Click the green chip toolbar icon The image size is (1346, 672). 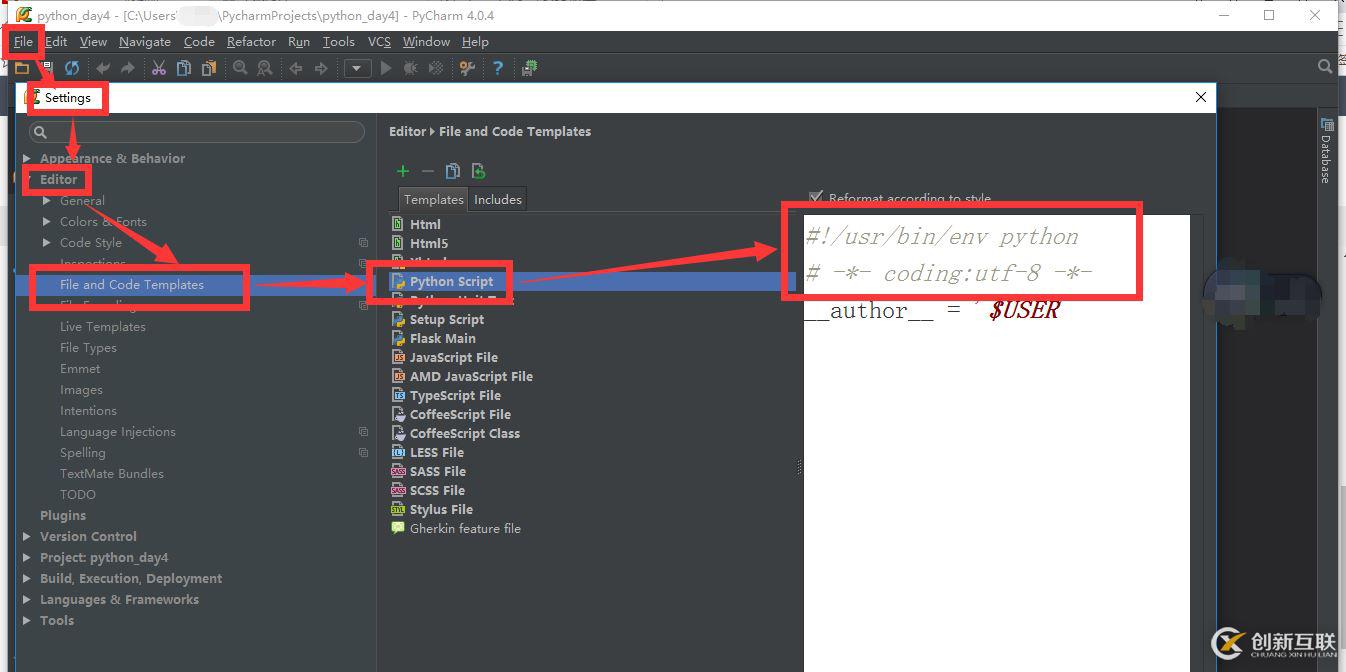pos(529,68)
